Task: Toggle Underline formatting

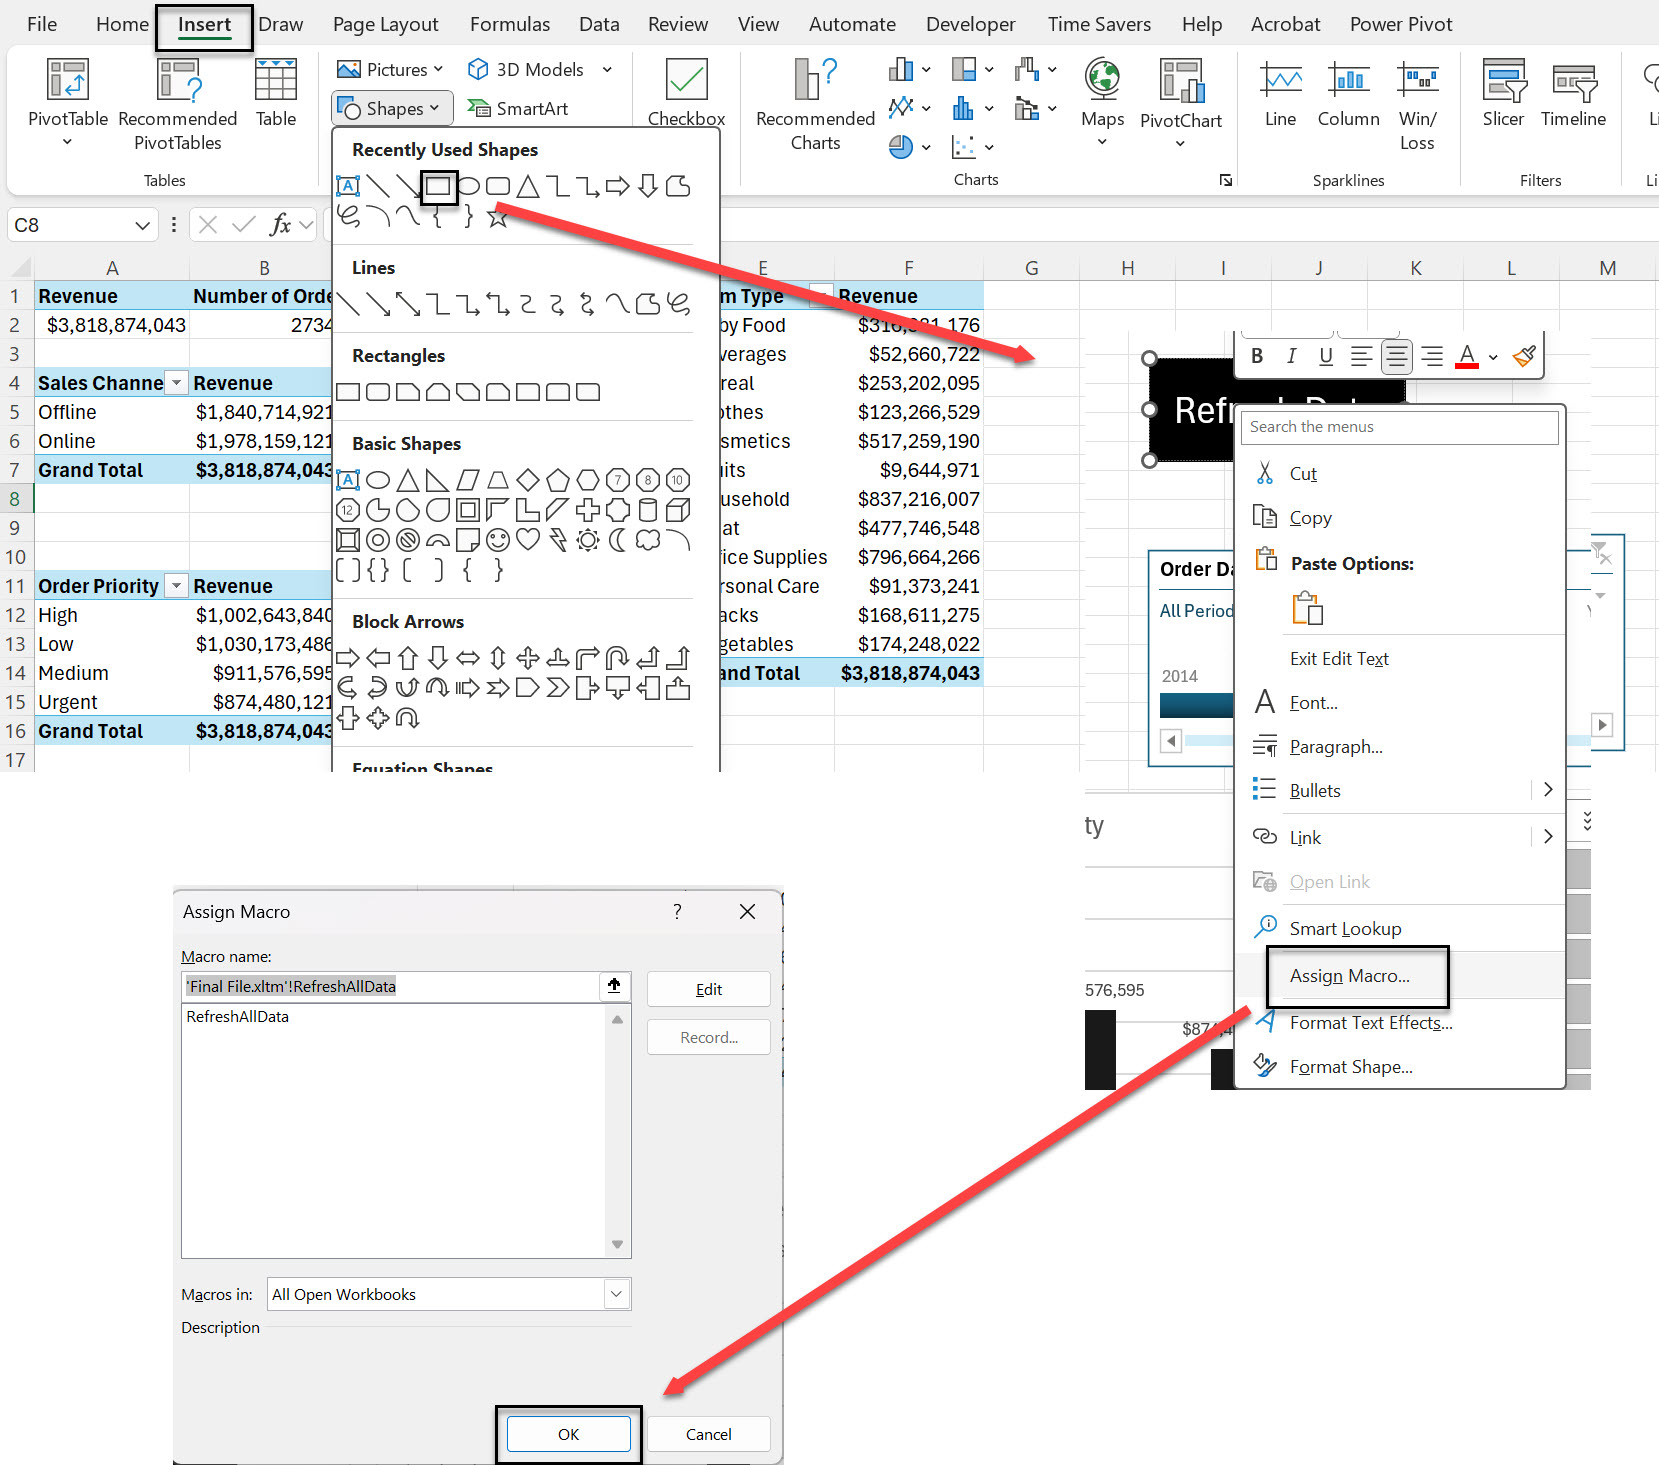Action: (1325, 355)
